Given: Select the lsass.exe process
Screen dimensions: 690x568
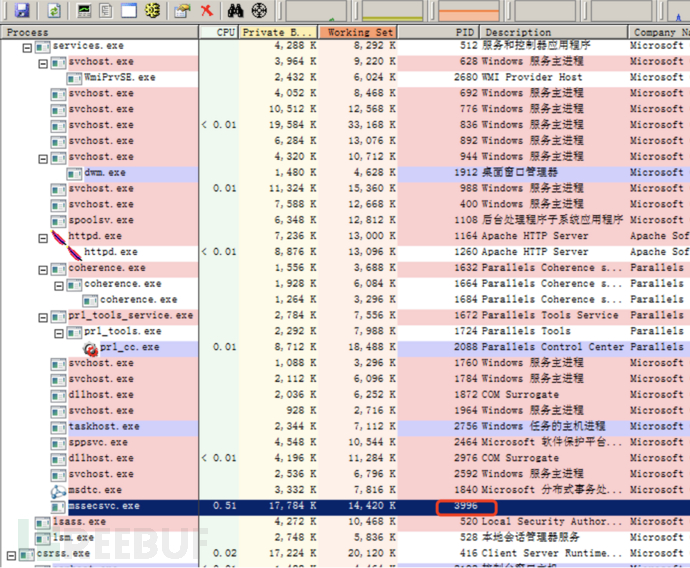Looking at the screenshot, I should point(79,521).
